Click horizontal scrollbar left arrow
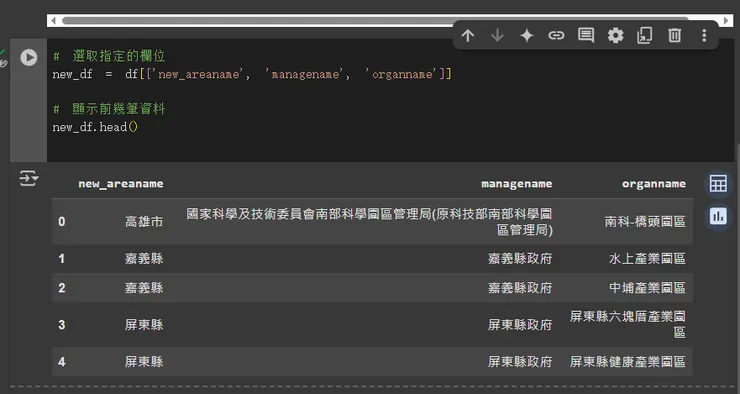This screenshot has width=740, height=394. 53,20
